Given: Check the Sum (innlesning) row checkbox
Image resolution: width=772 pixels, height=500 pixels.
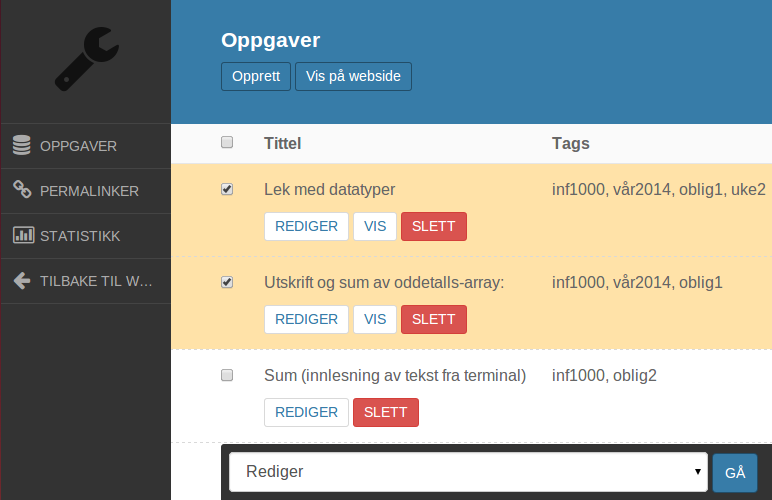Looking at the screenshot, I should [x=227, y=375].
